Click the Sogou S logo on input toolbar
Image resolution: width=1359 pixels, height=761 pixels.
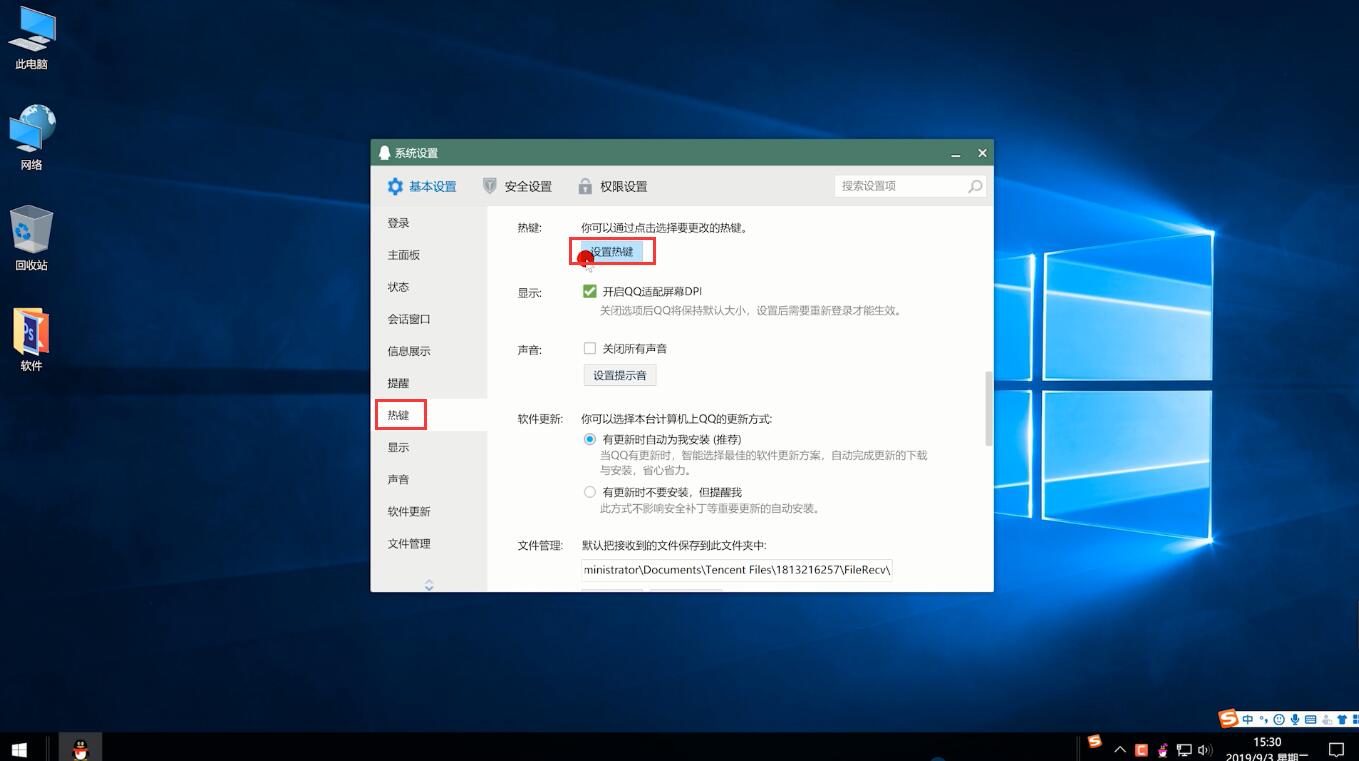(1229, 719)
